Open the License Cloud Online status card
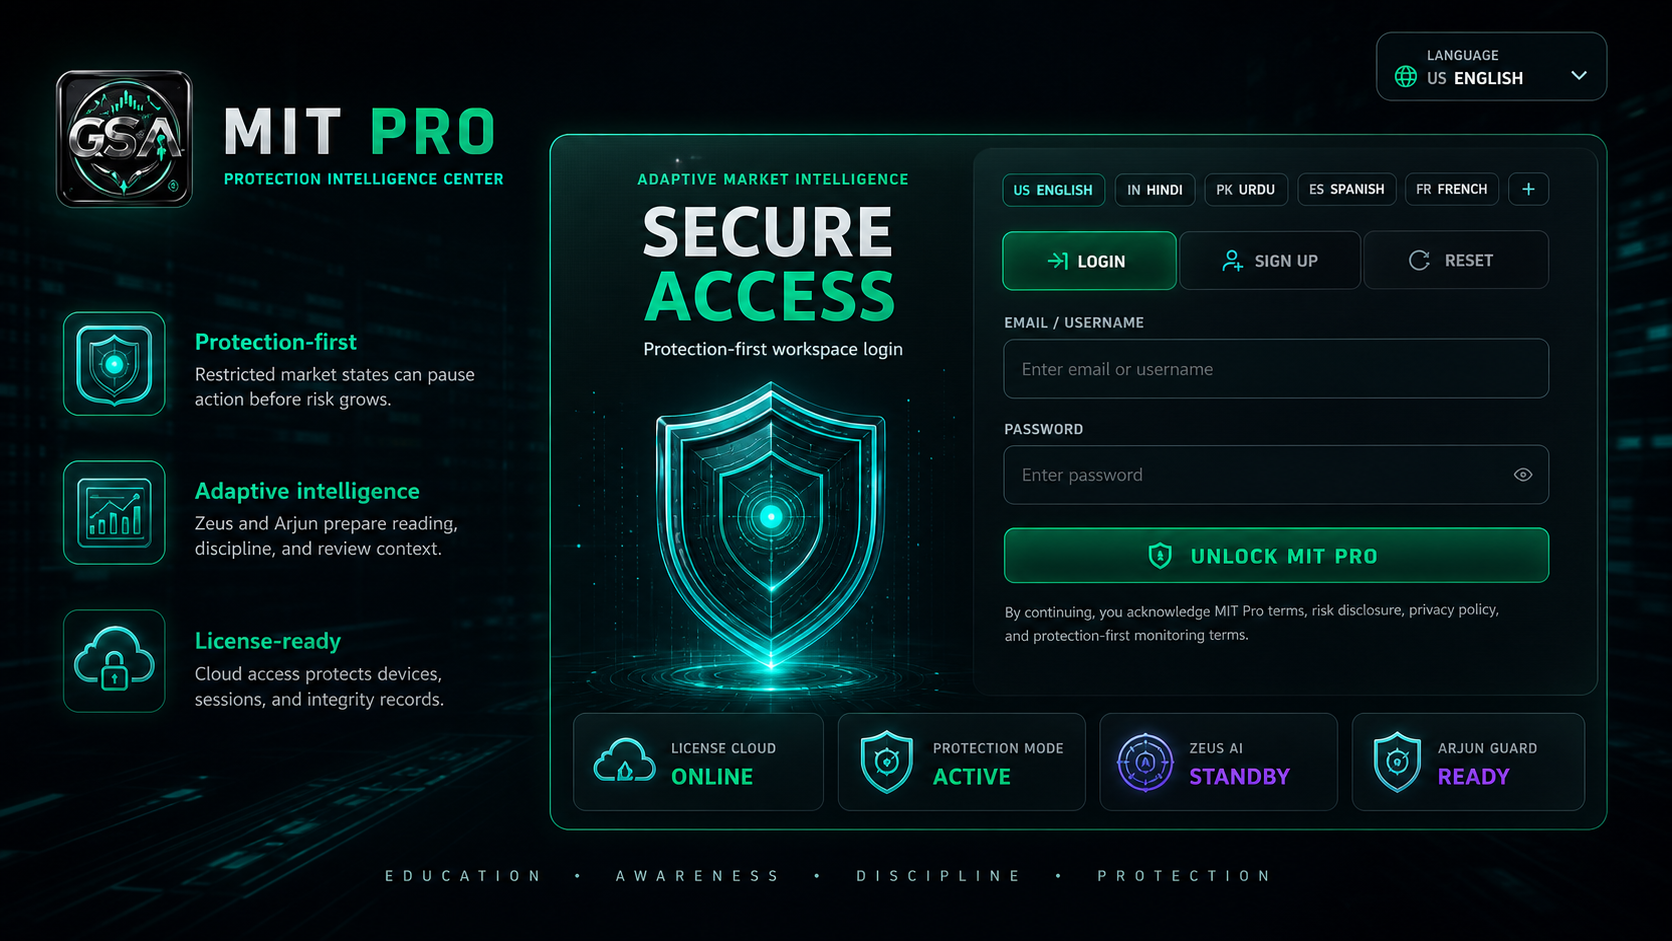Screen dimensions: 1672x941 point(698,762)
